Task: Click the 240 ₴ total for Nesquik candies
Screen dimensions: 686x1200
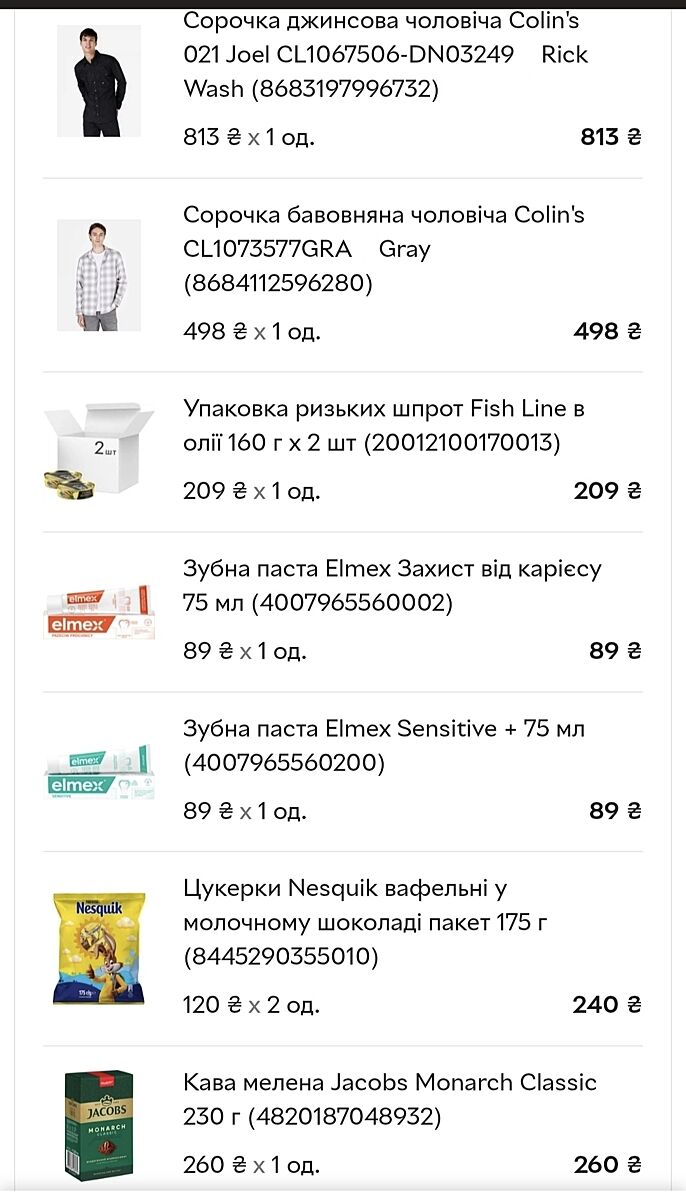Action: 607,1005
